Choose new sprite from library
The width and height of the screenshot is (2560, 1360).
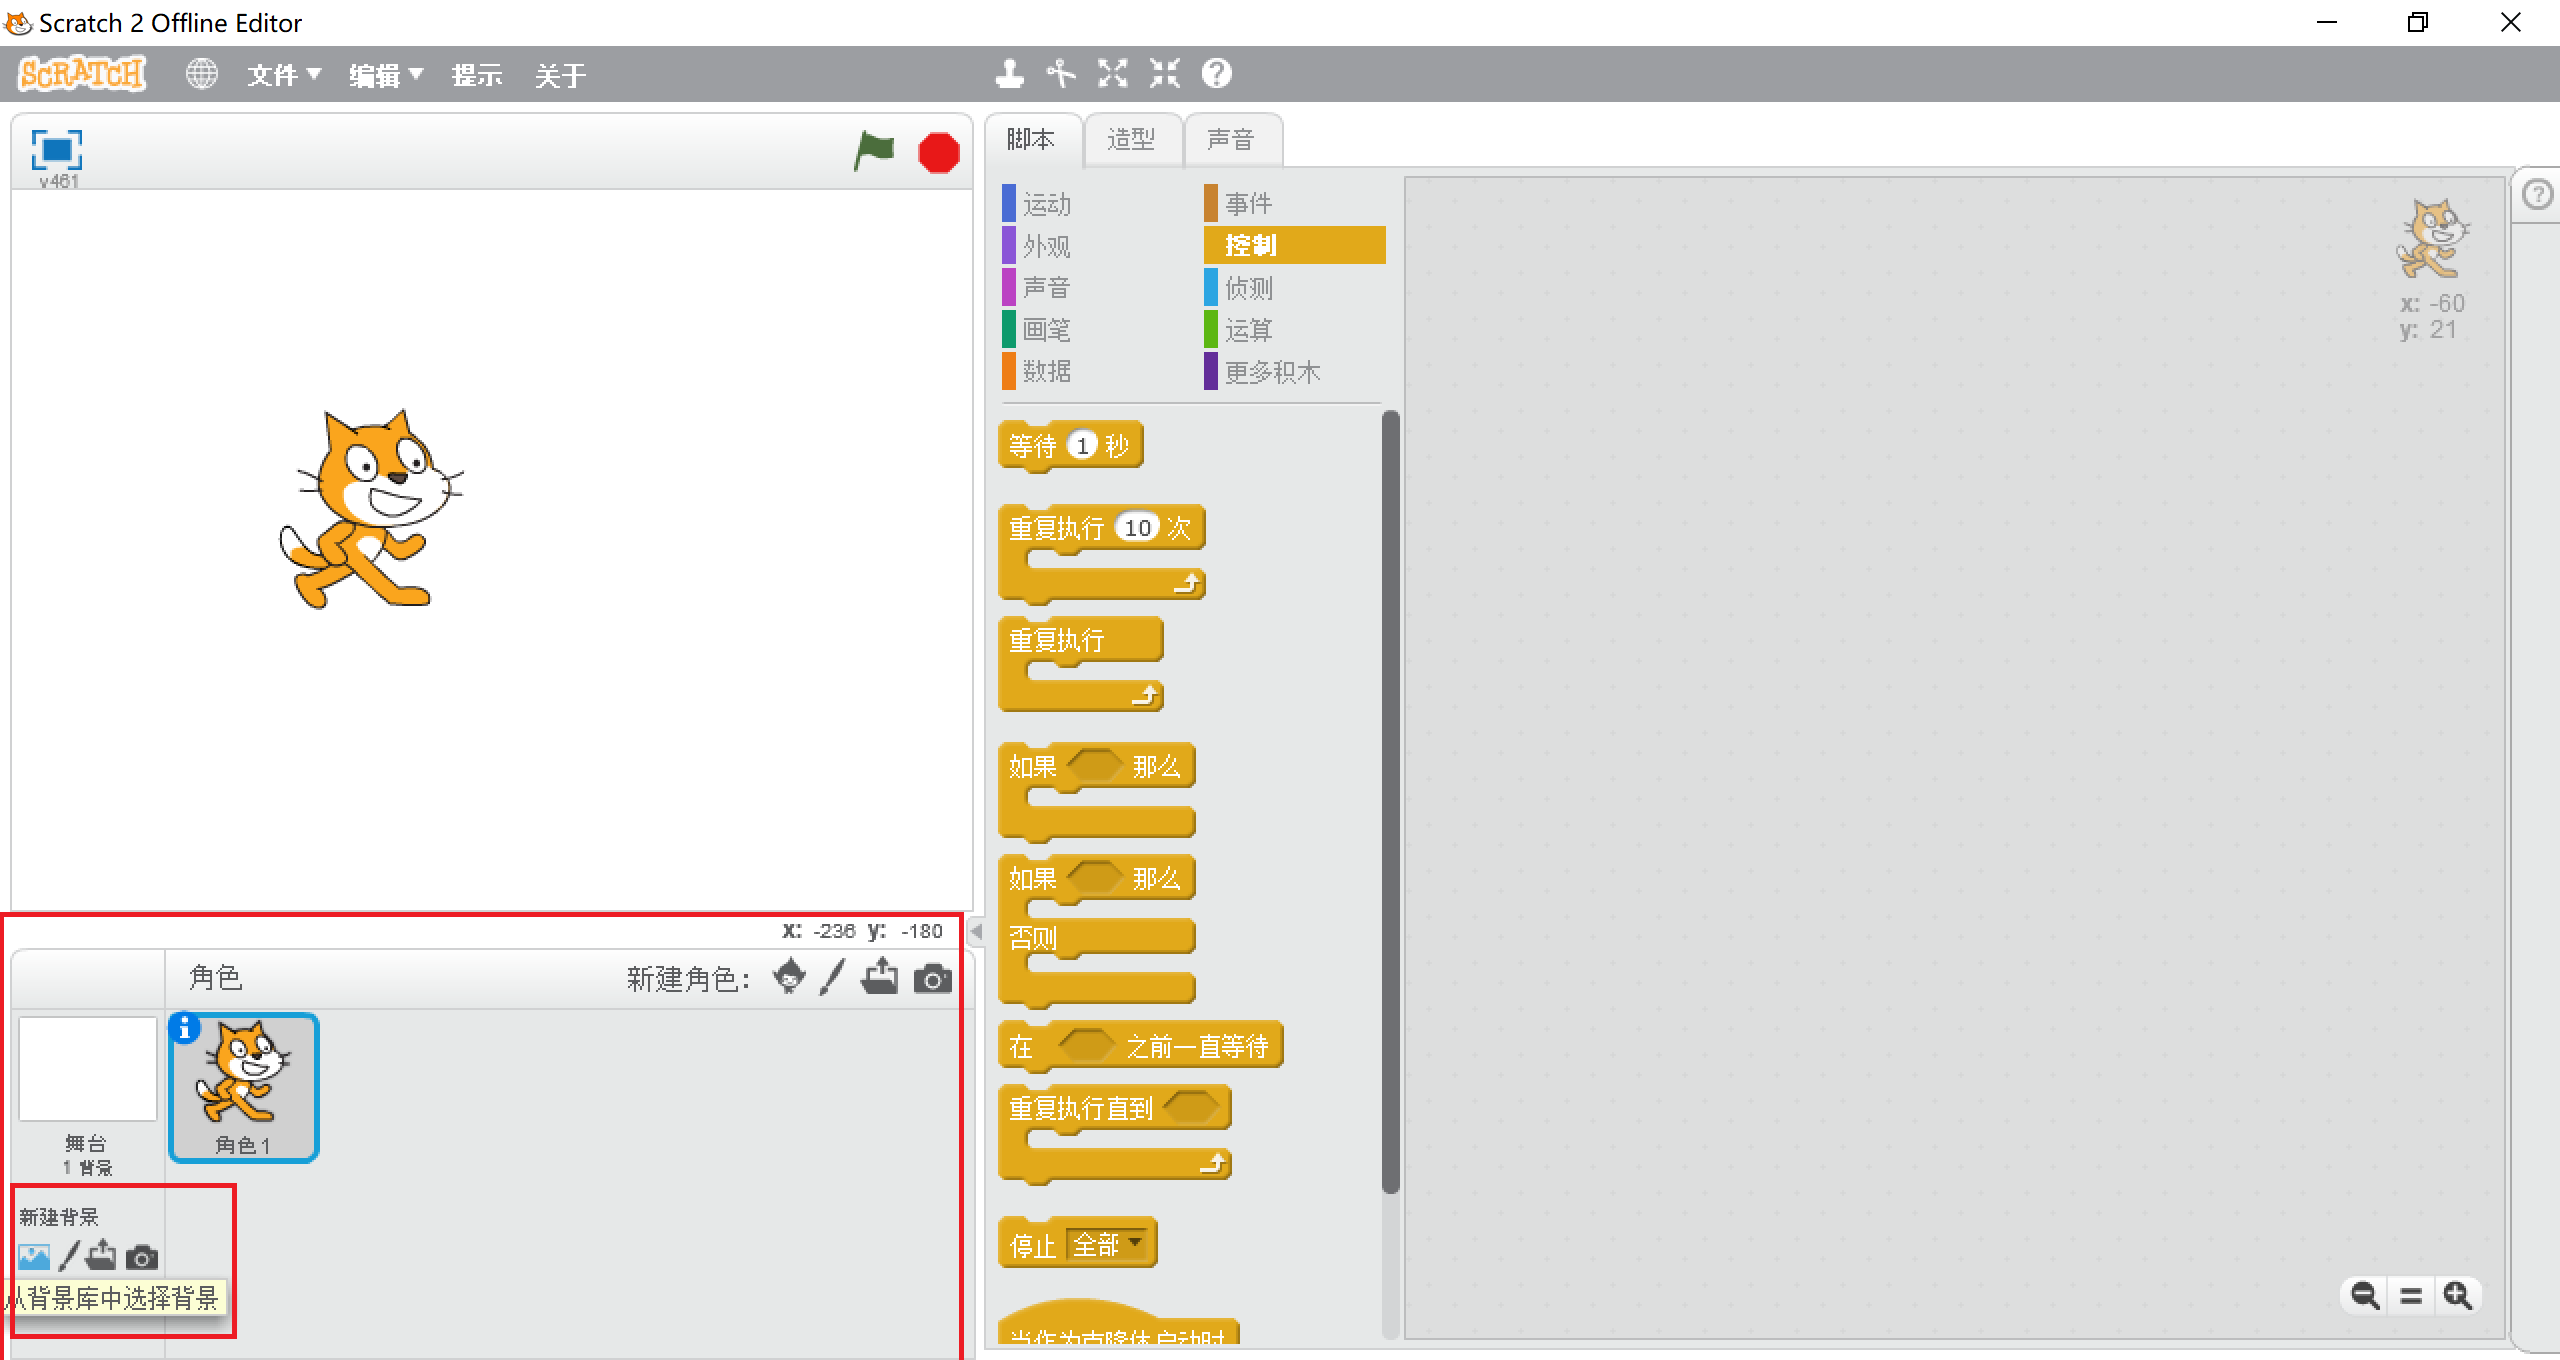[790, 977]
